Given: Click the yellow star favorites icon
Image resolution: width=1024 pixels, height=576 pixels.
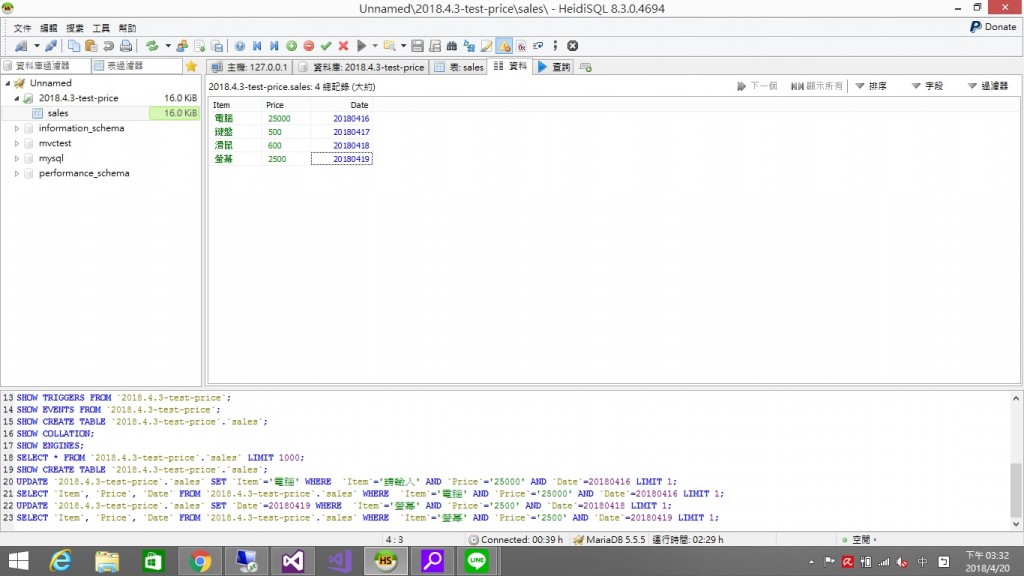Looking at the screenshot, I should click(x=191, y=66).
